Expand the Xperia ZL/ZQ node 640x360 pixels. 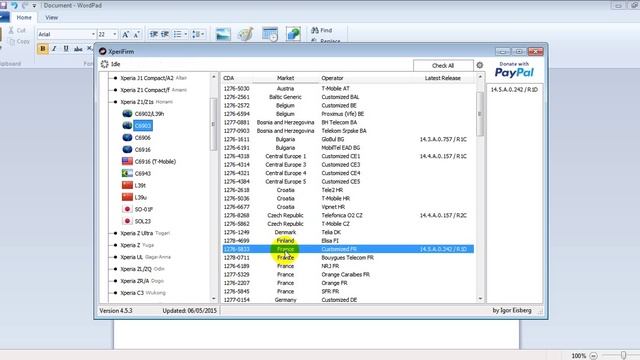[116, 269]
